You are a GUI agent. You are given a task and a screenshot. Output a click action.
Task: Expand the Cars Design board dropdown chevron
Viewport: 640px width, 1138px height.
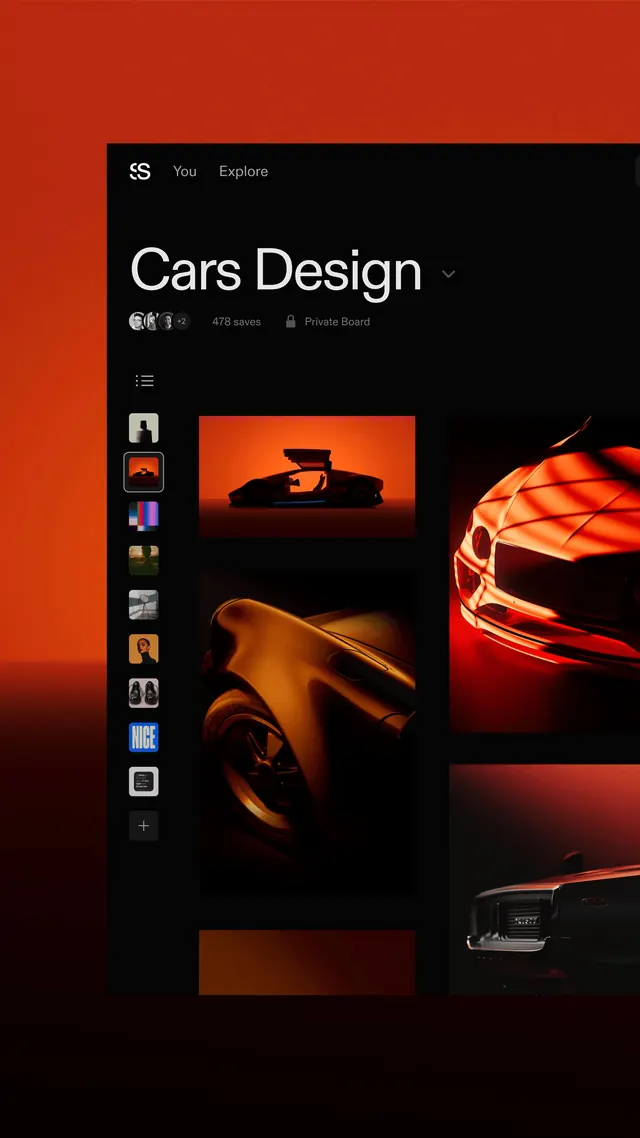448,274
